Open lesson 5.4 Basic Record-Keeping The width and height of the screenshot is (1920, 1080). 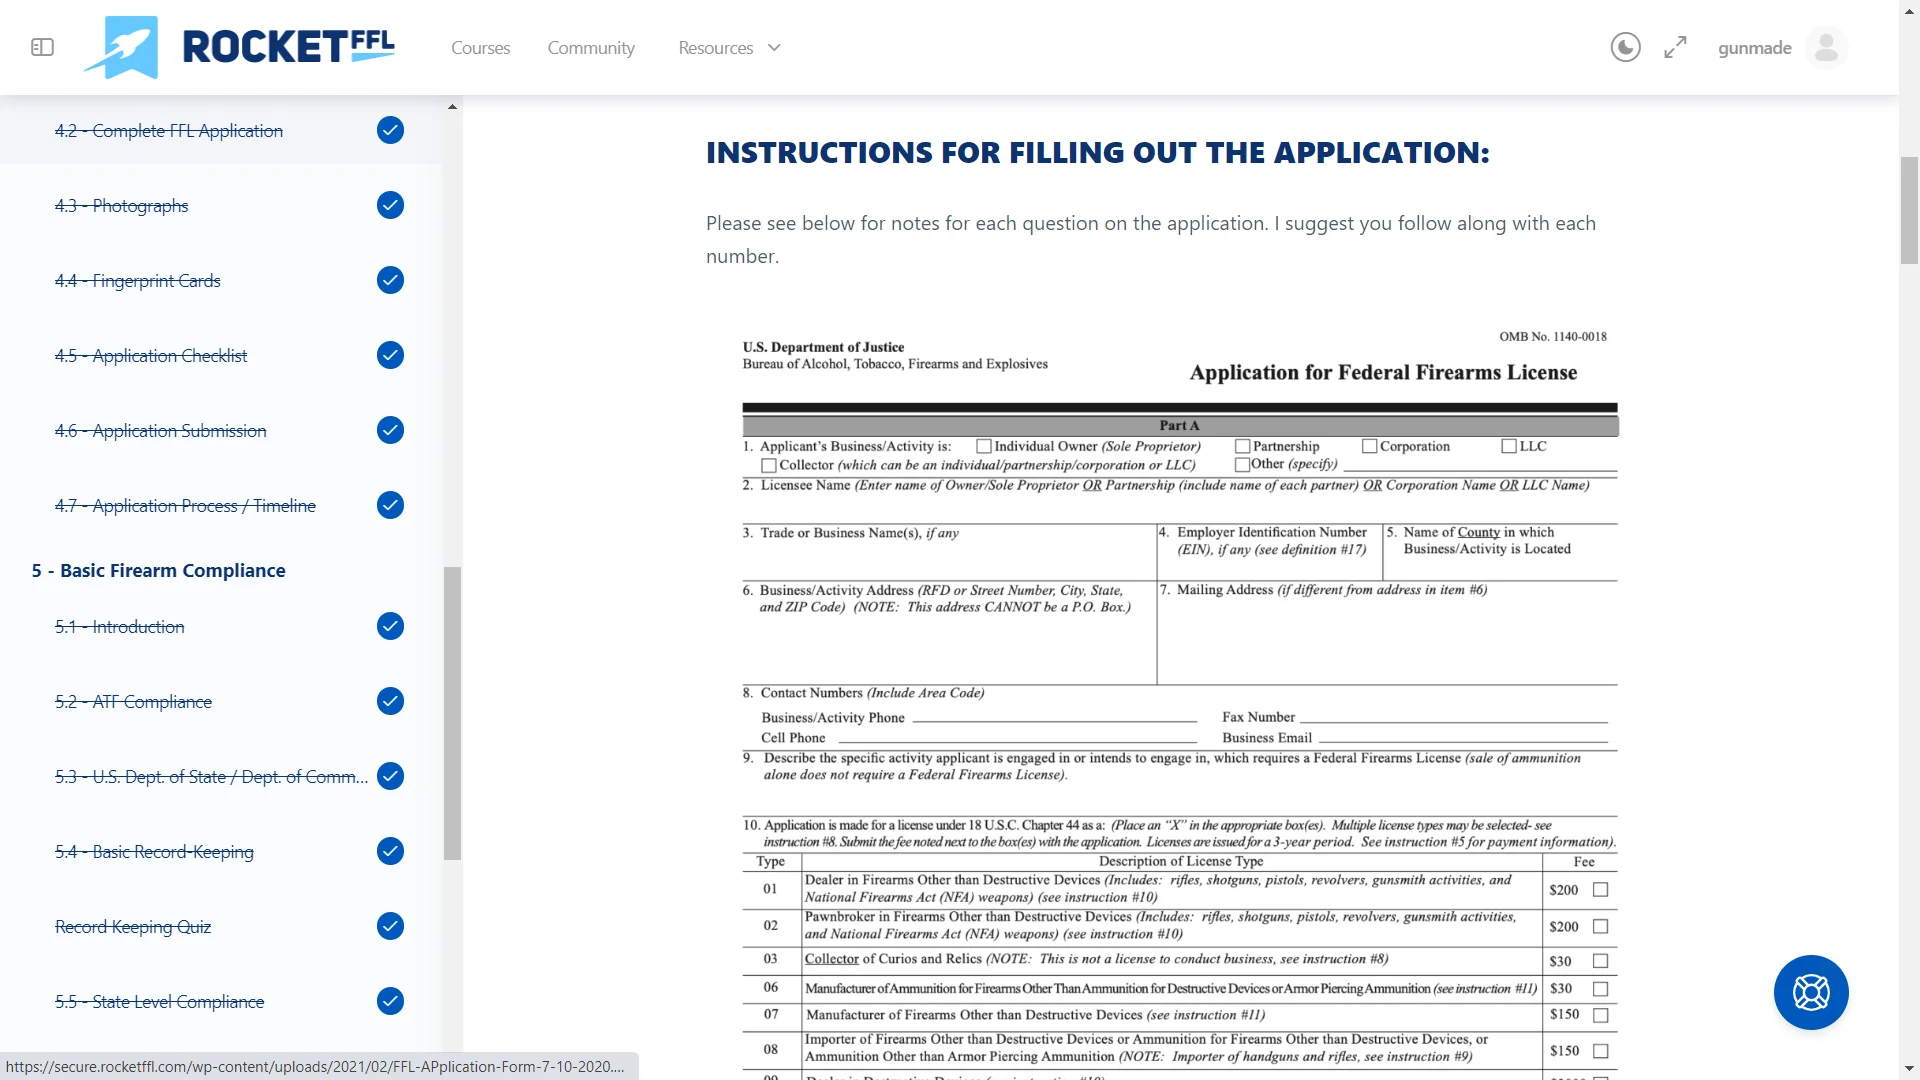pyautogui.click(x=154, y=851)
